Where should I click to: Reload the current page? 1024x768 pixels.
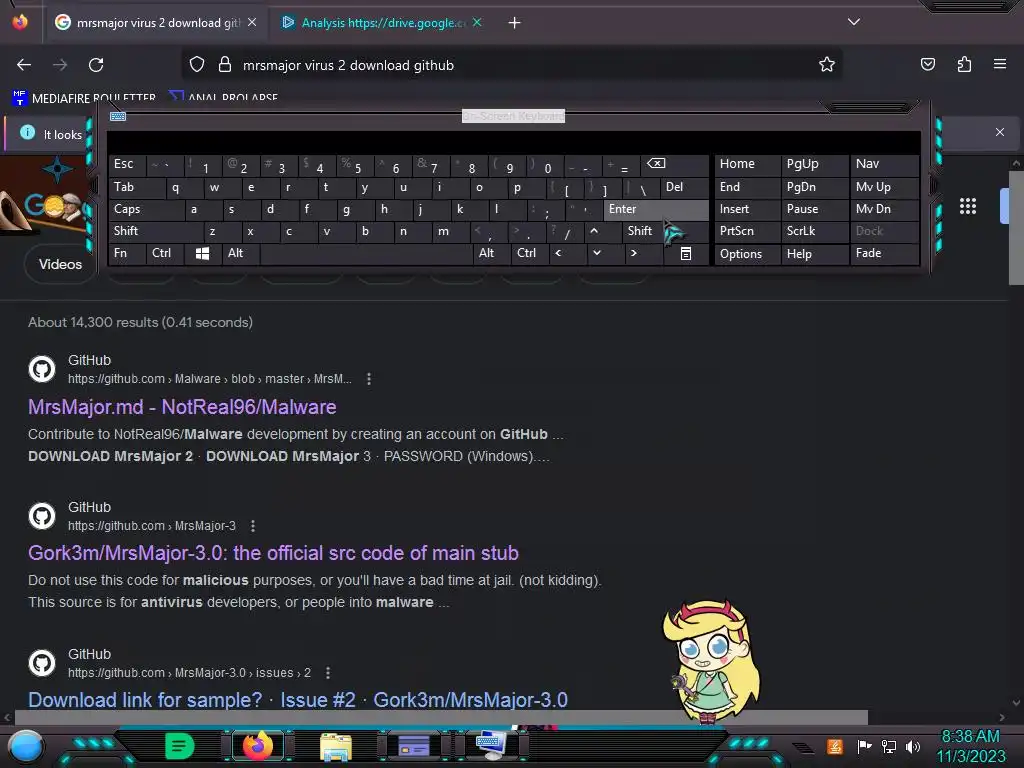click(96, 65)
